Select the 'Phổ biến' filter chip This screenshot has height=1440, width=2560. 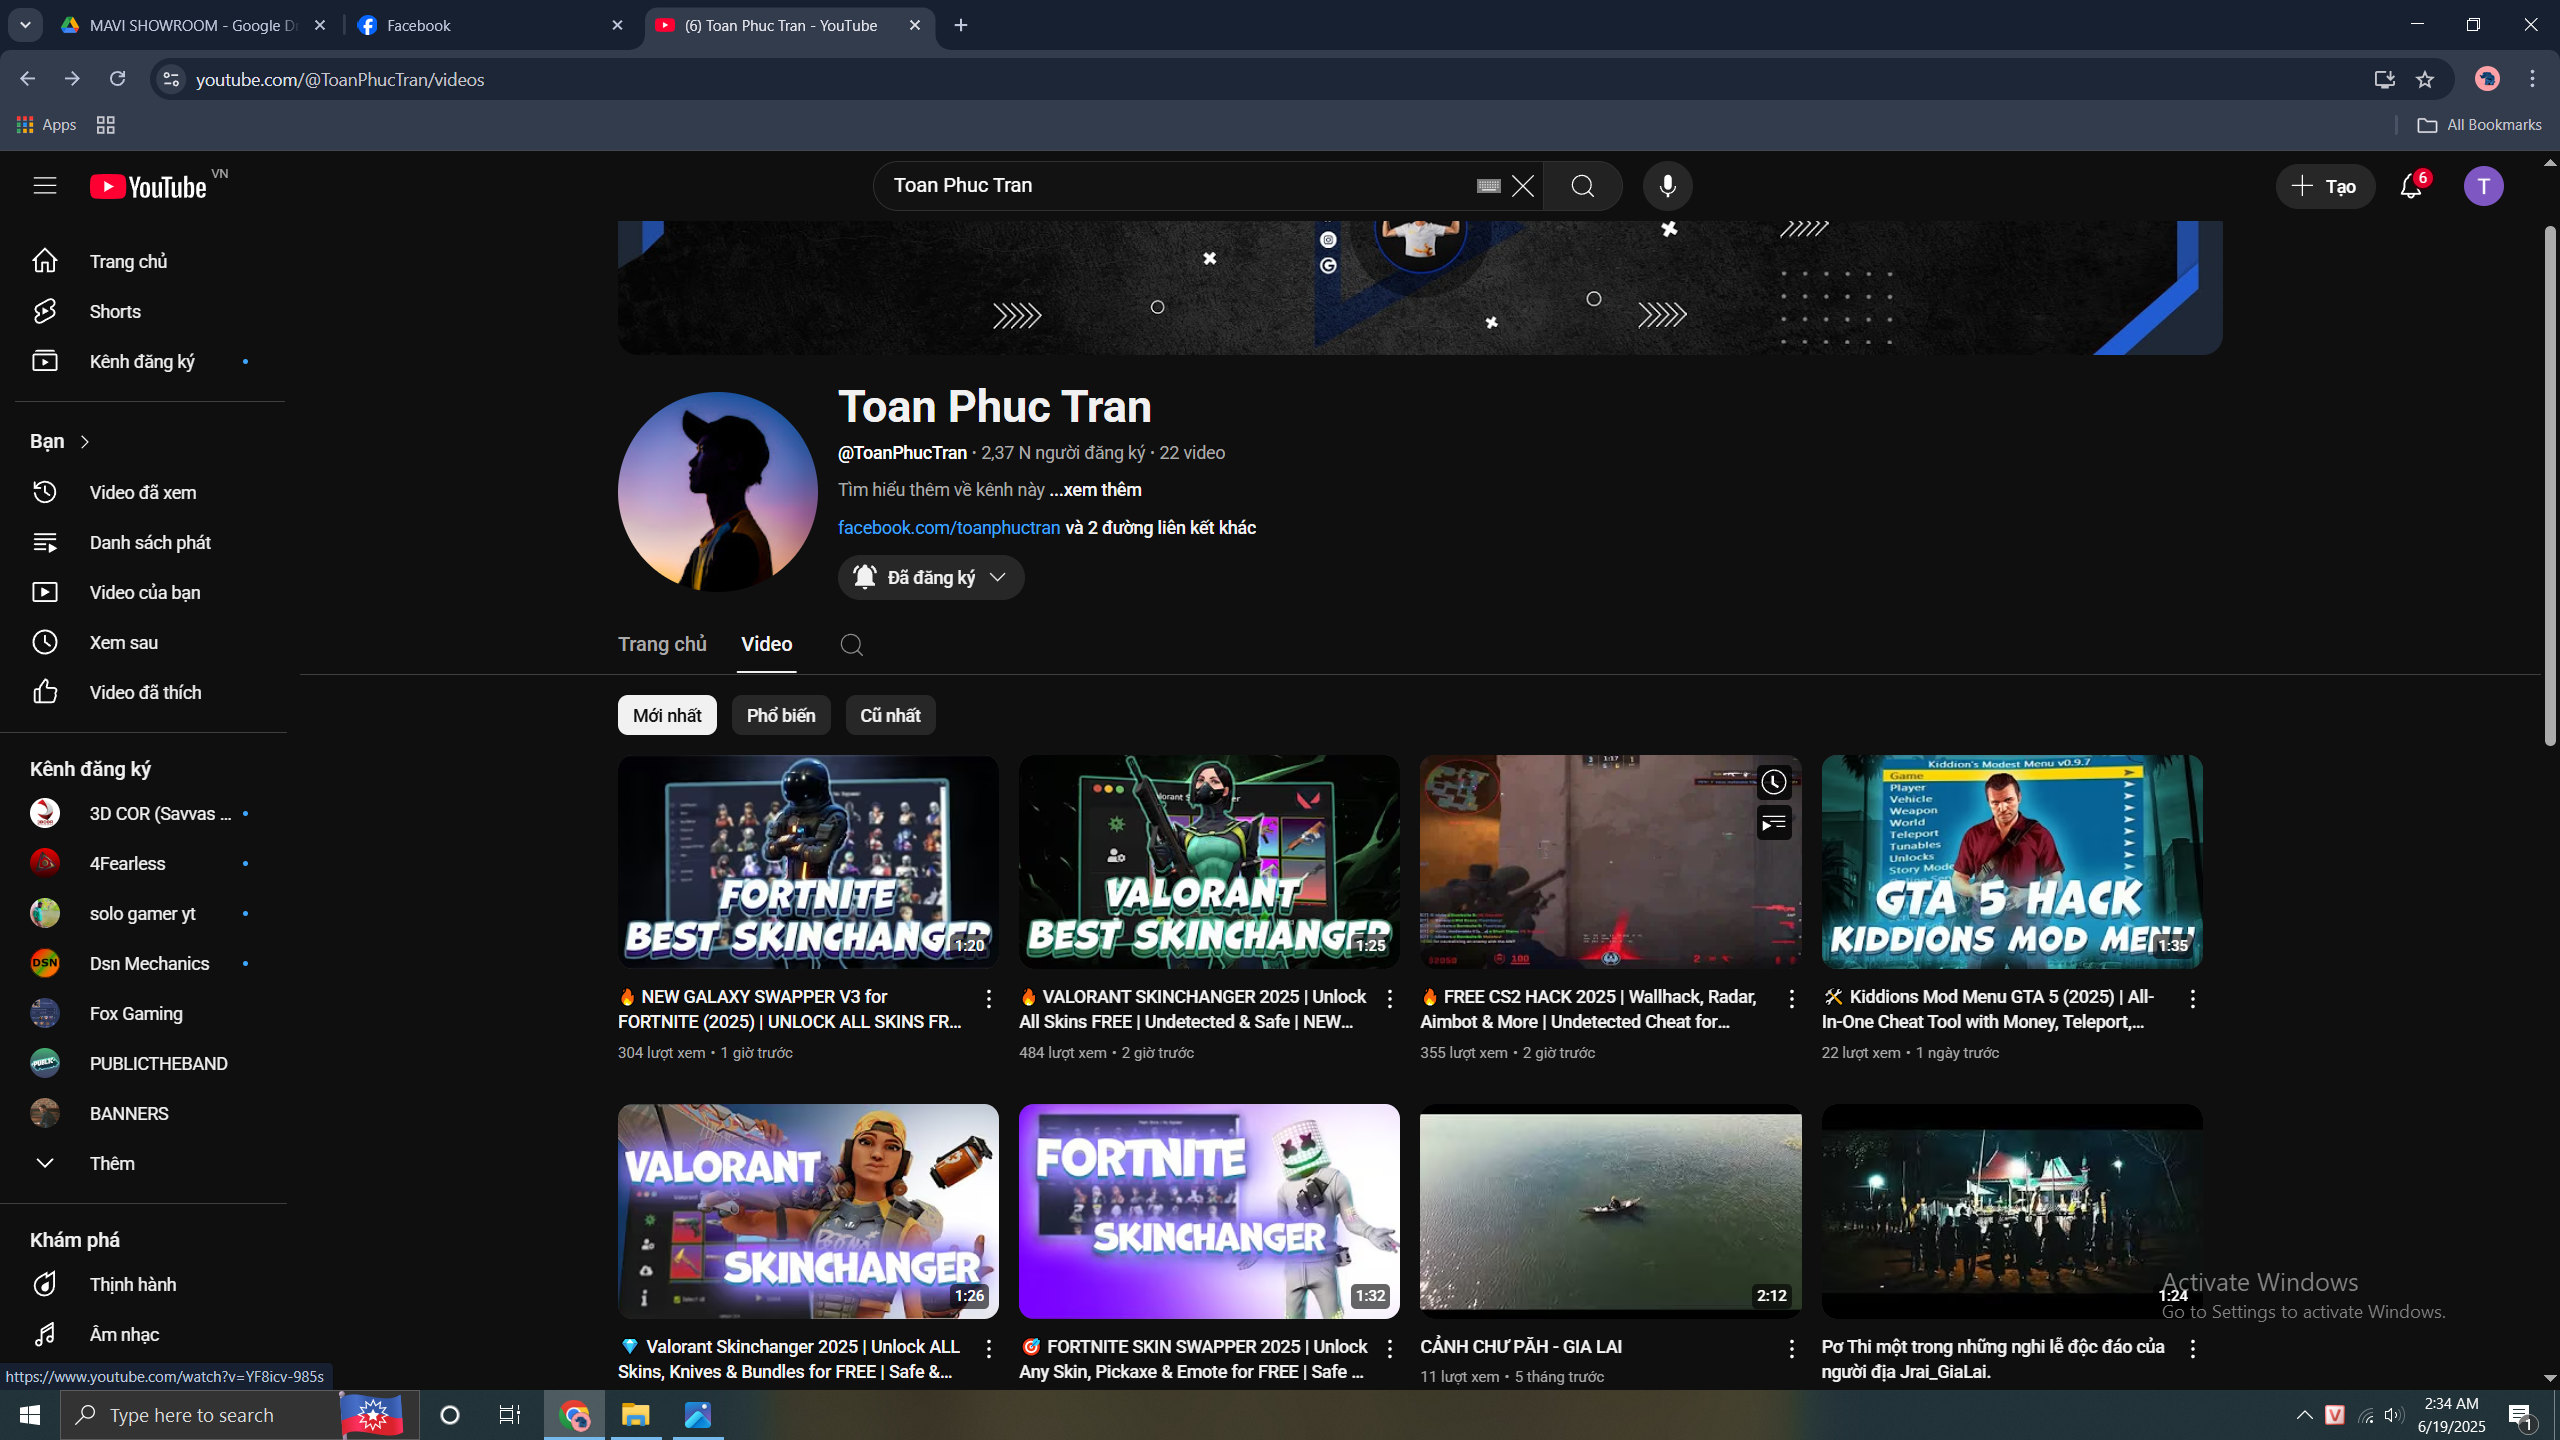(x=781, y=715)
